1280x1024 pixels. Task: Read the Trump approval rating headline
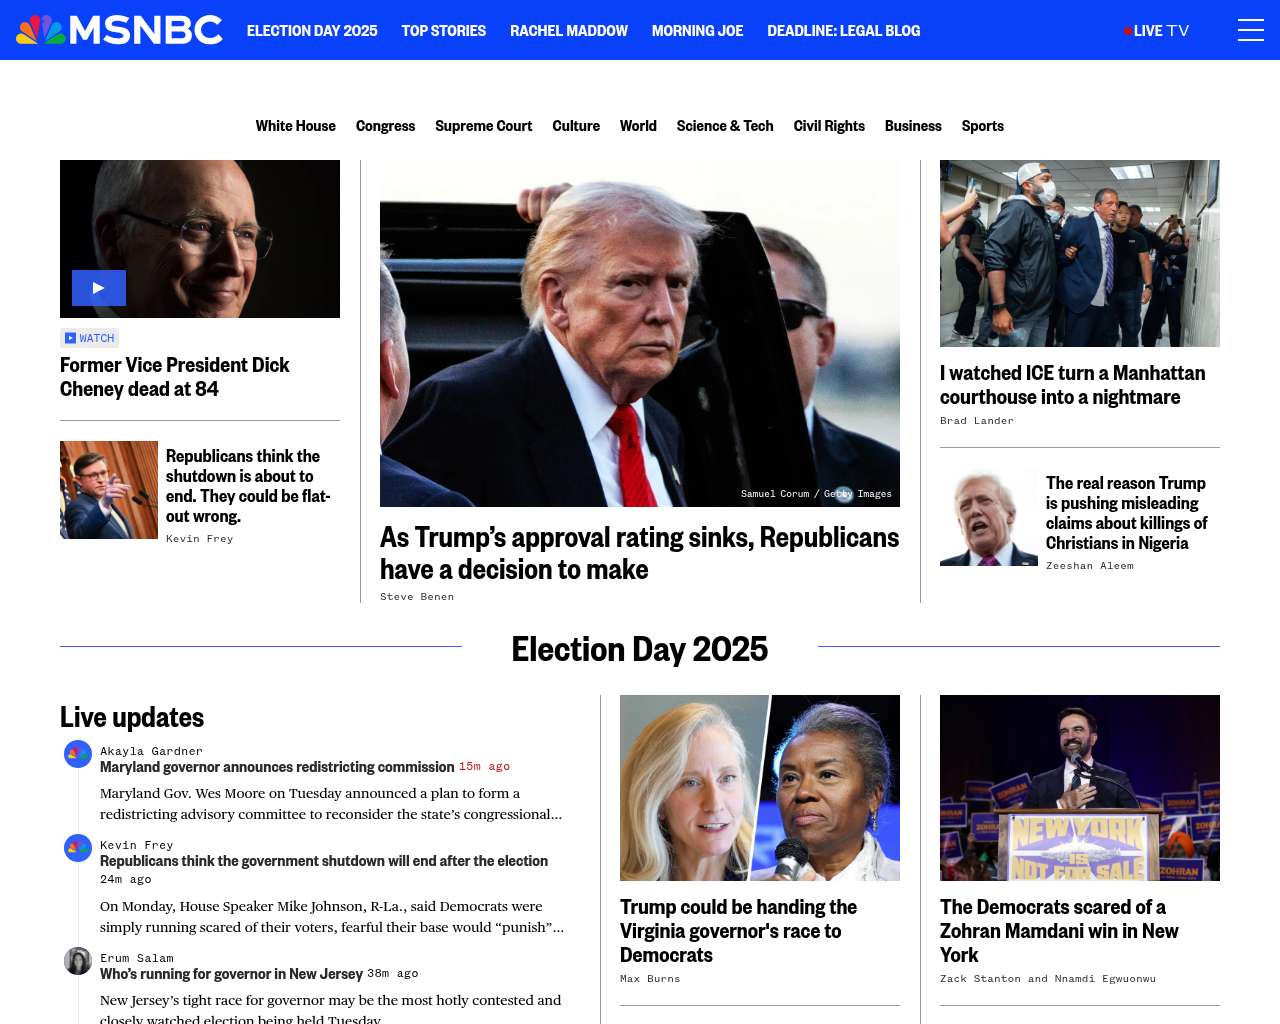tap(639, 553)
